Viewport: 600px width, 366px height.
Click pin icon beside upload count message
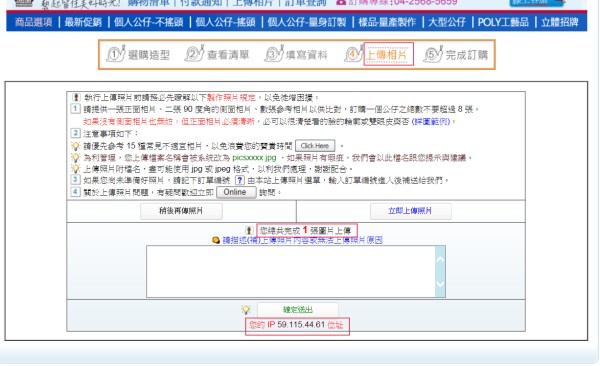tap(249, 230)
